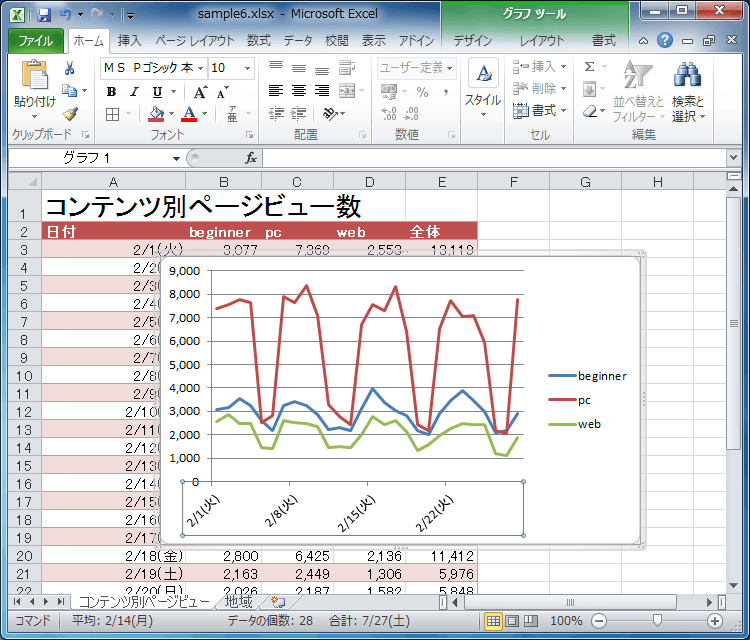Click the text orientation icon
Viewport: 750px width, 640px height.
(331, 114)
